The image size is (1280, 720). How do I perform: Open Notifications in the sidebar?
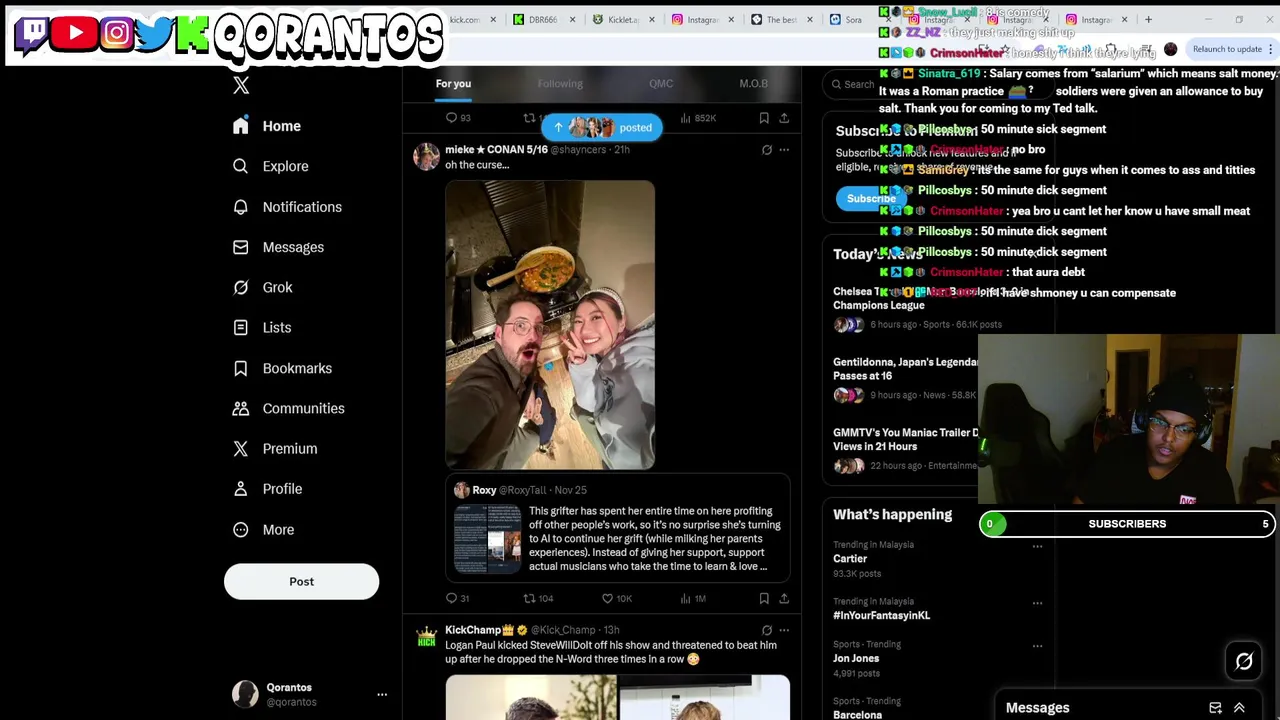[287, 207]
